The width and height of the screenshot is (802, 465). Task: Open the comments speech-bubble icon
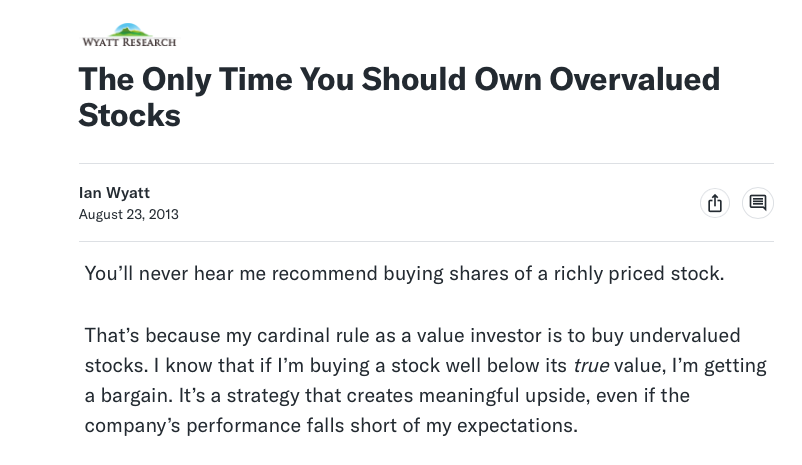coord(758,203)
